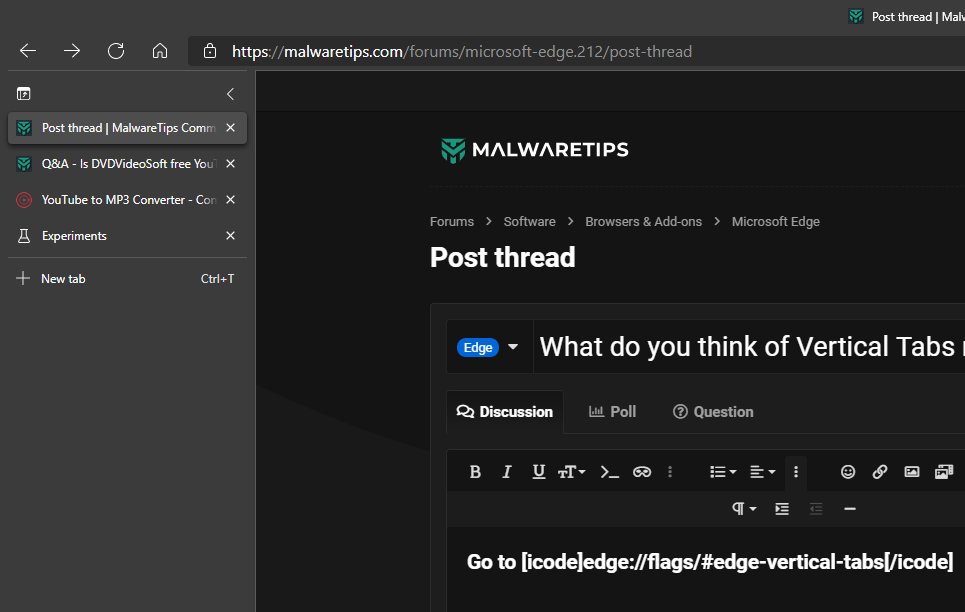Click the address bar URL
This screenshot has width=965, height=612.
coord(462,52)
